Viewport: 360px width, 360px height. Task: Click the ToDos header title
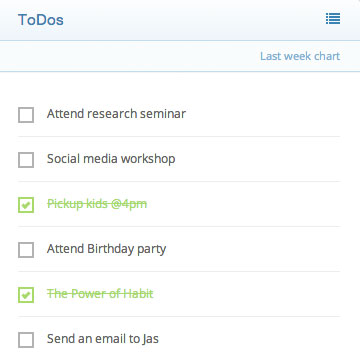(x=41, y=20)
